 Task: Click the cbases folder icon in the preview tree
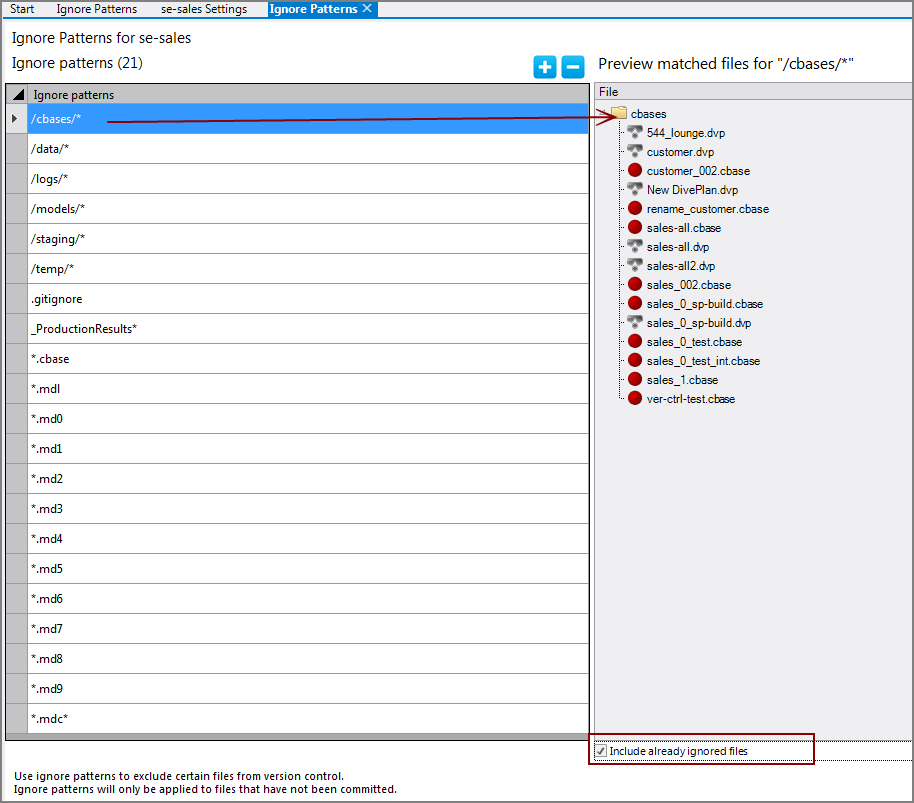(x=620, y=113)
